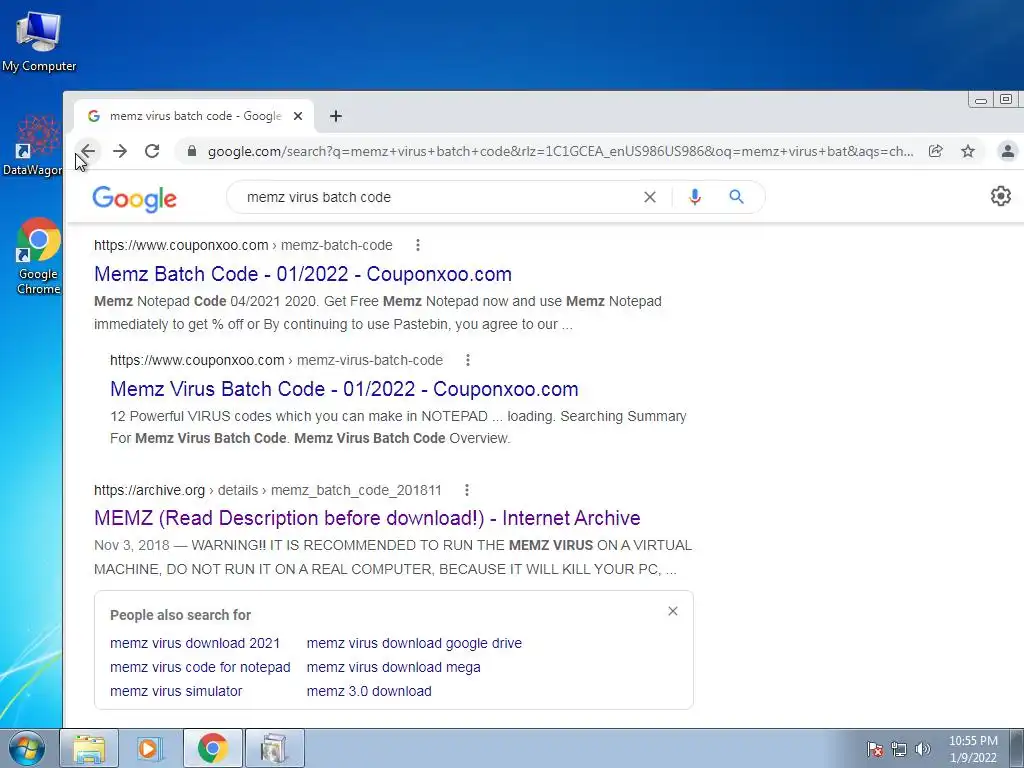The image size is (1024, 768).
Task: Click the Show Desktop strip beside the clock
Action: (x=1017, y=749)
